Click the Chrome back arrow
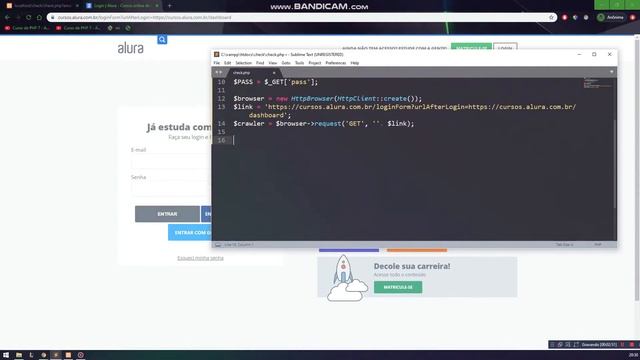The width and height of the screenshot is (640, 360). (x=7, y=18)
